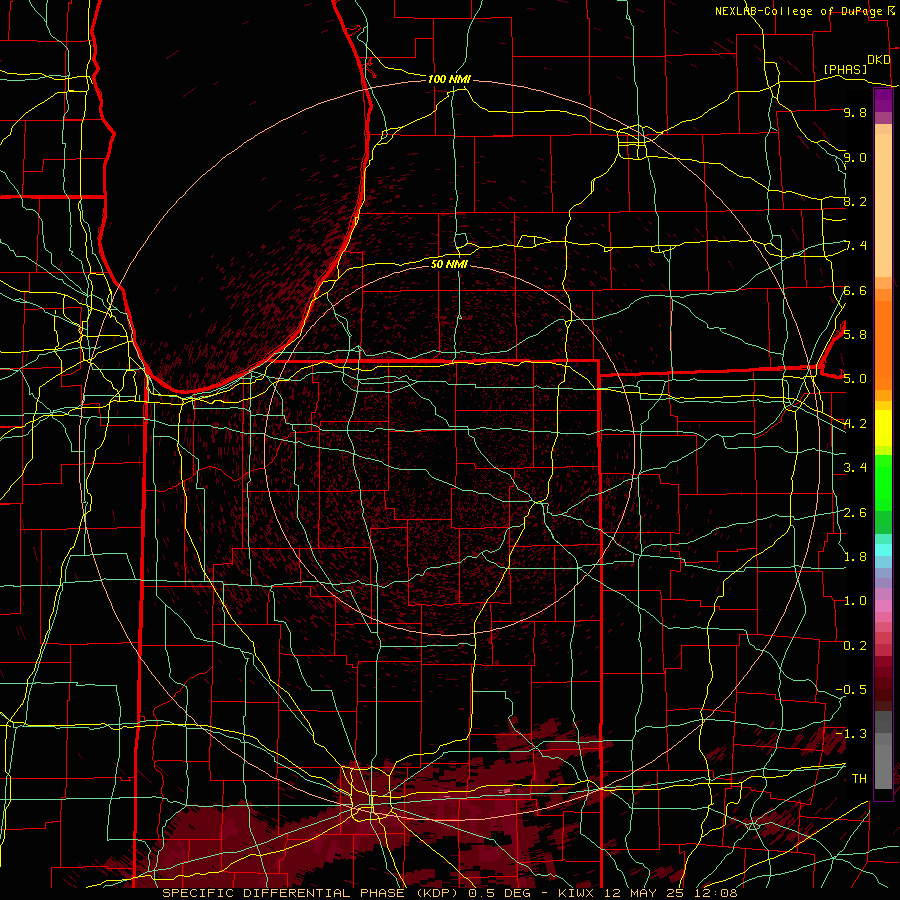
Task: Select the 1.8 value on the scale
Action: pyautogui.click(x=855, y=556)
